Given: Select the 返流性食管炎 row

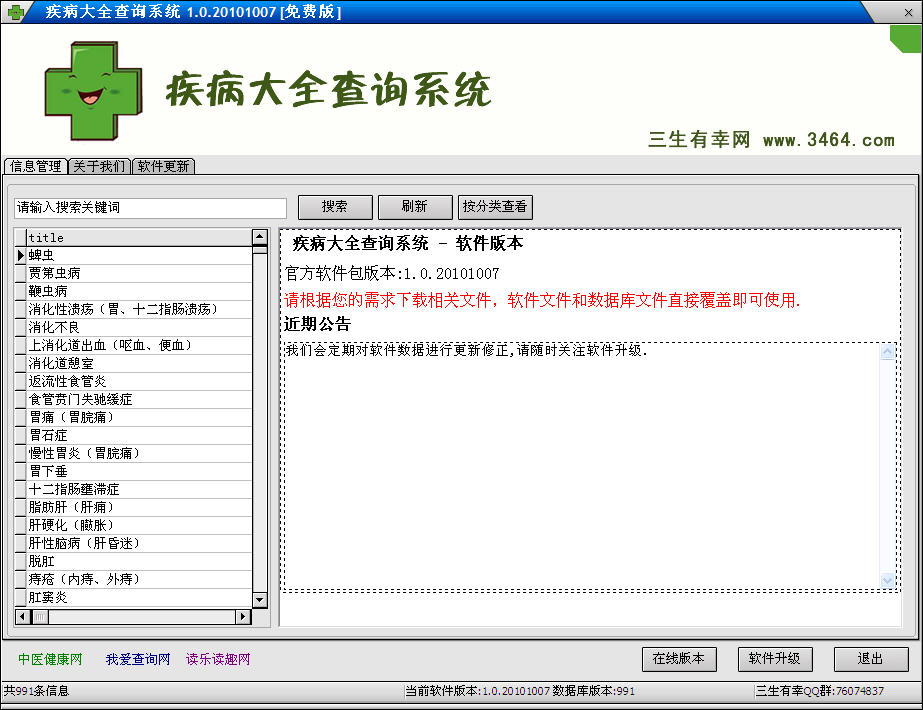Looking at the screenshot, I should (139, 381).
